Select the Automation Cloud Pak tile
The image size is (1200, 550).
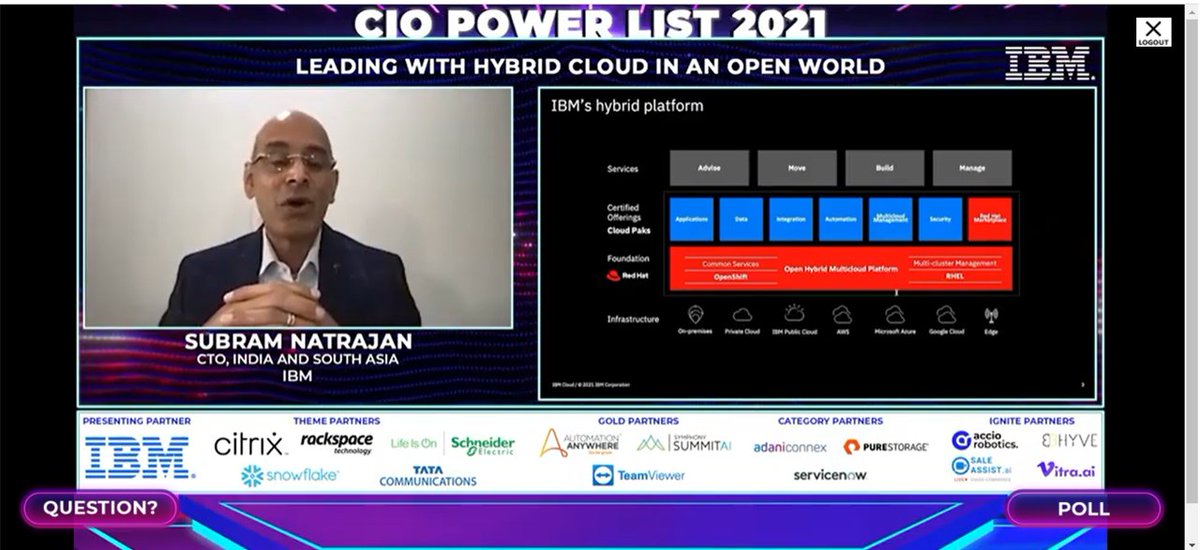point(840,219)
